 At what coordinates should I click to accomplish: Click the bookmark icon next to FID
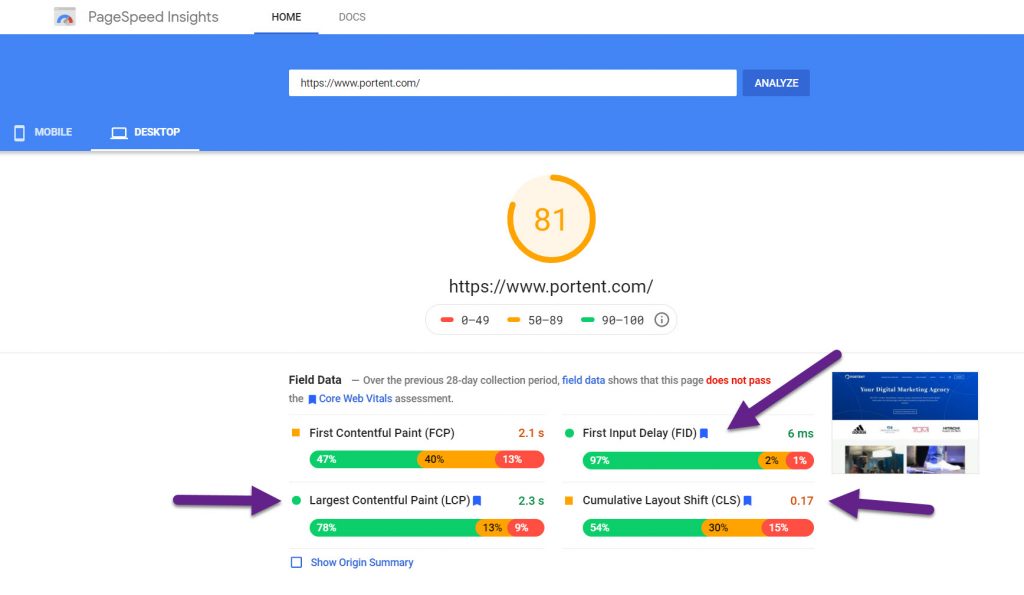click(704, 433)
